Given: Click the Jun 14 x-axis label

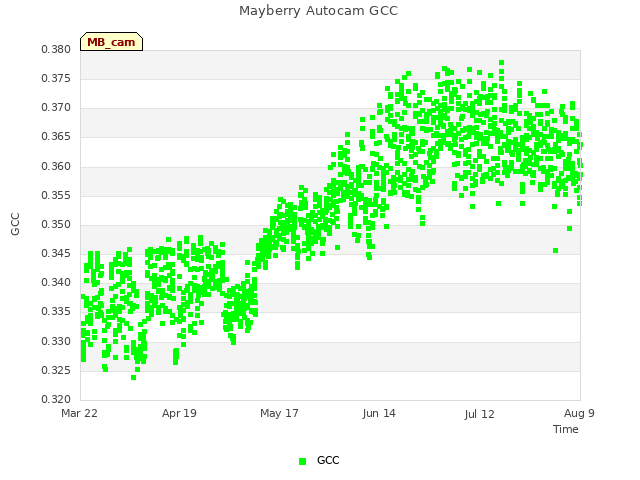Looking at the screenshot, I should pos(379,413).
